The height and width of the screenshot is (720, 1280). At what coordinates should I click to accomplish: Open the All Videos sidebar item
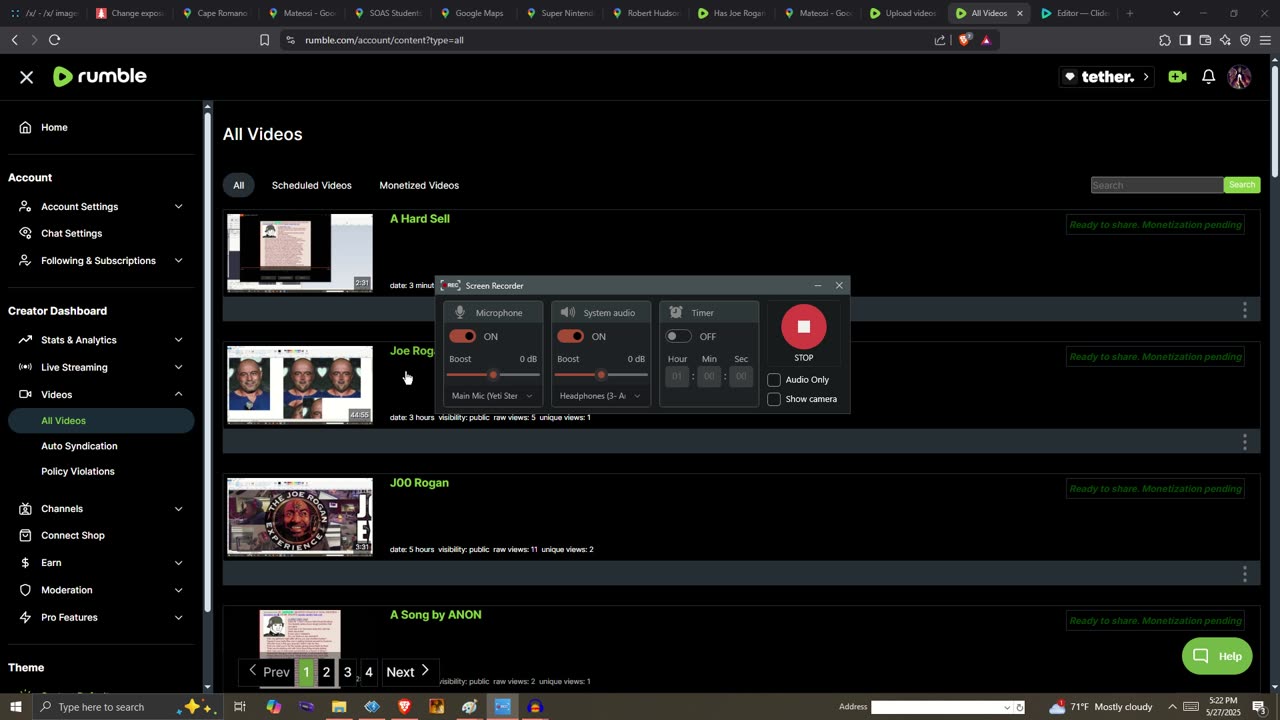[x=101, y=421]
